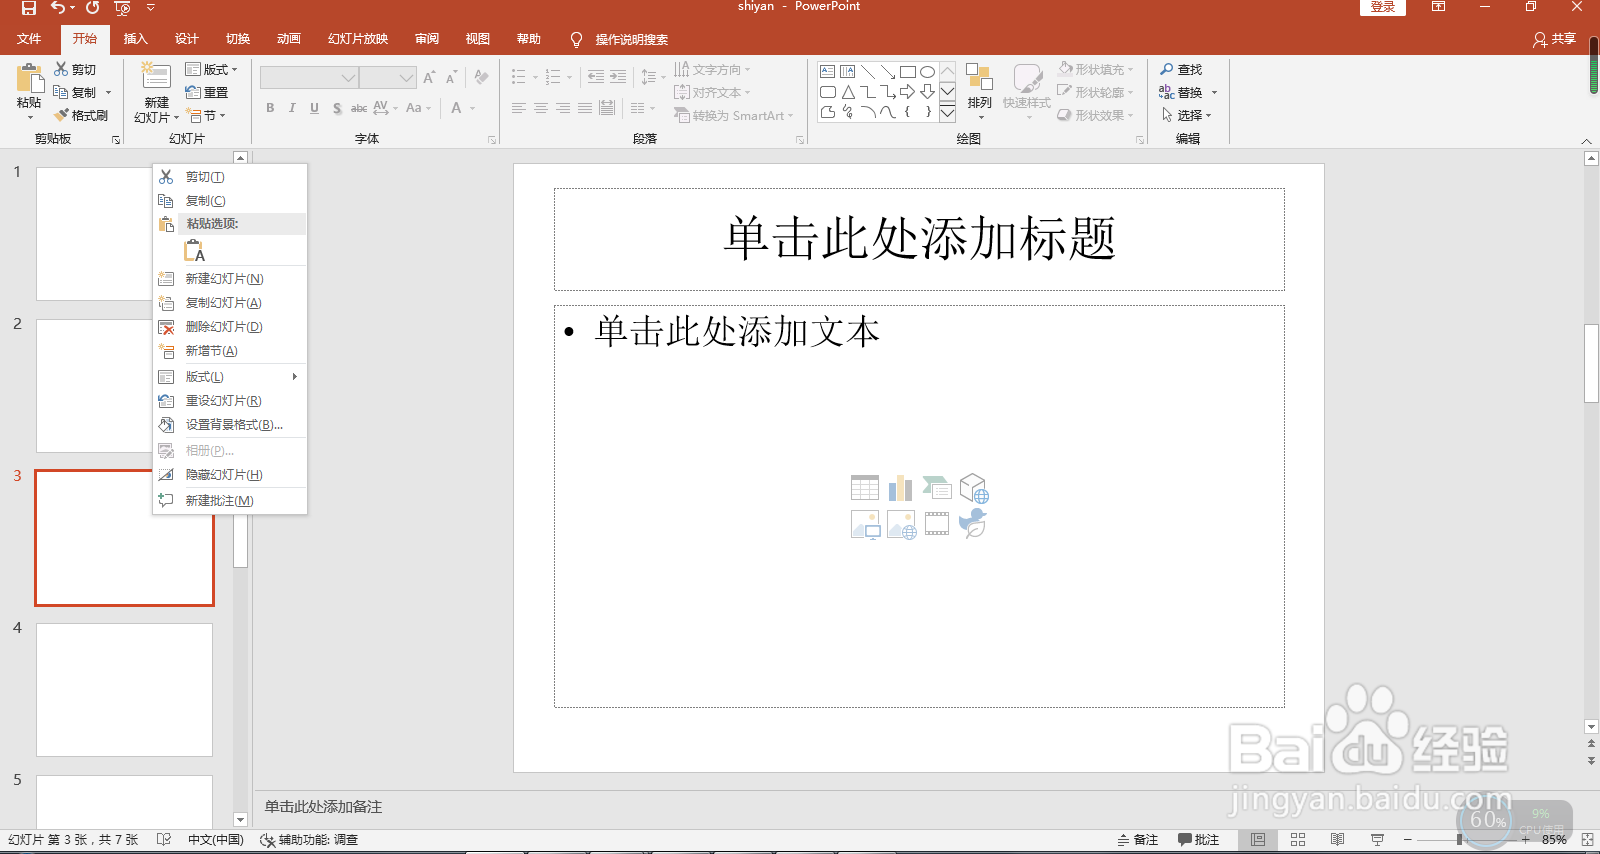Click fit slide to window icon

(1587, 840)
